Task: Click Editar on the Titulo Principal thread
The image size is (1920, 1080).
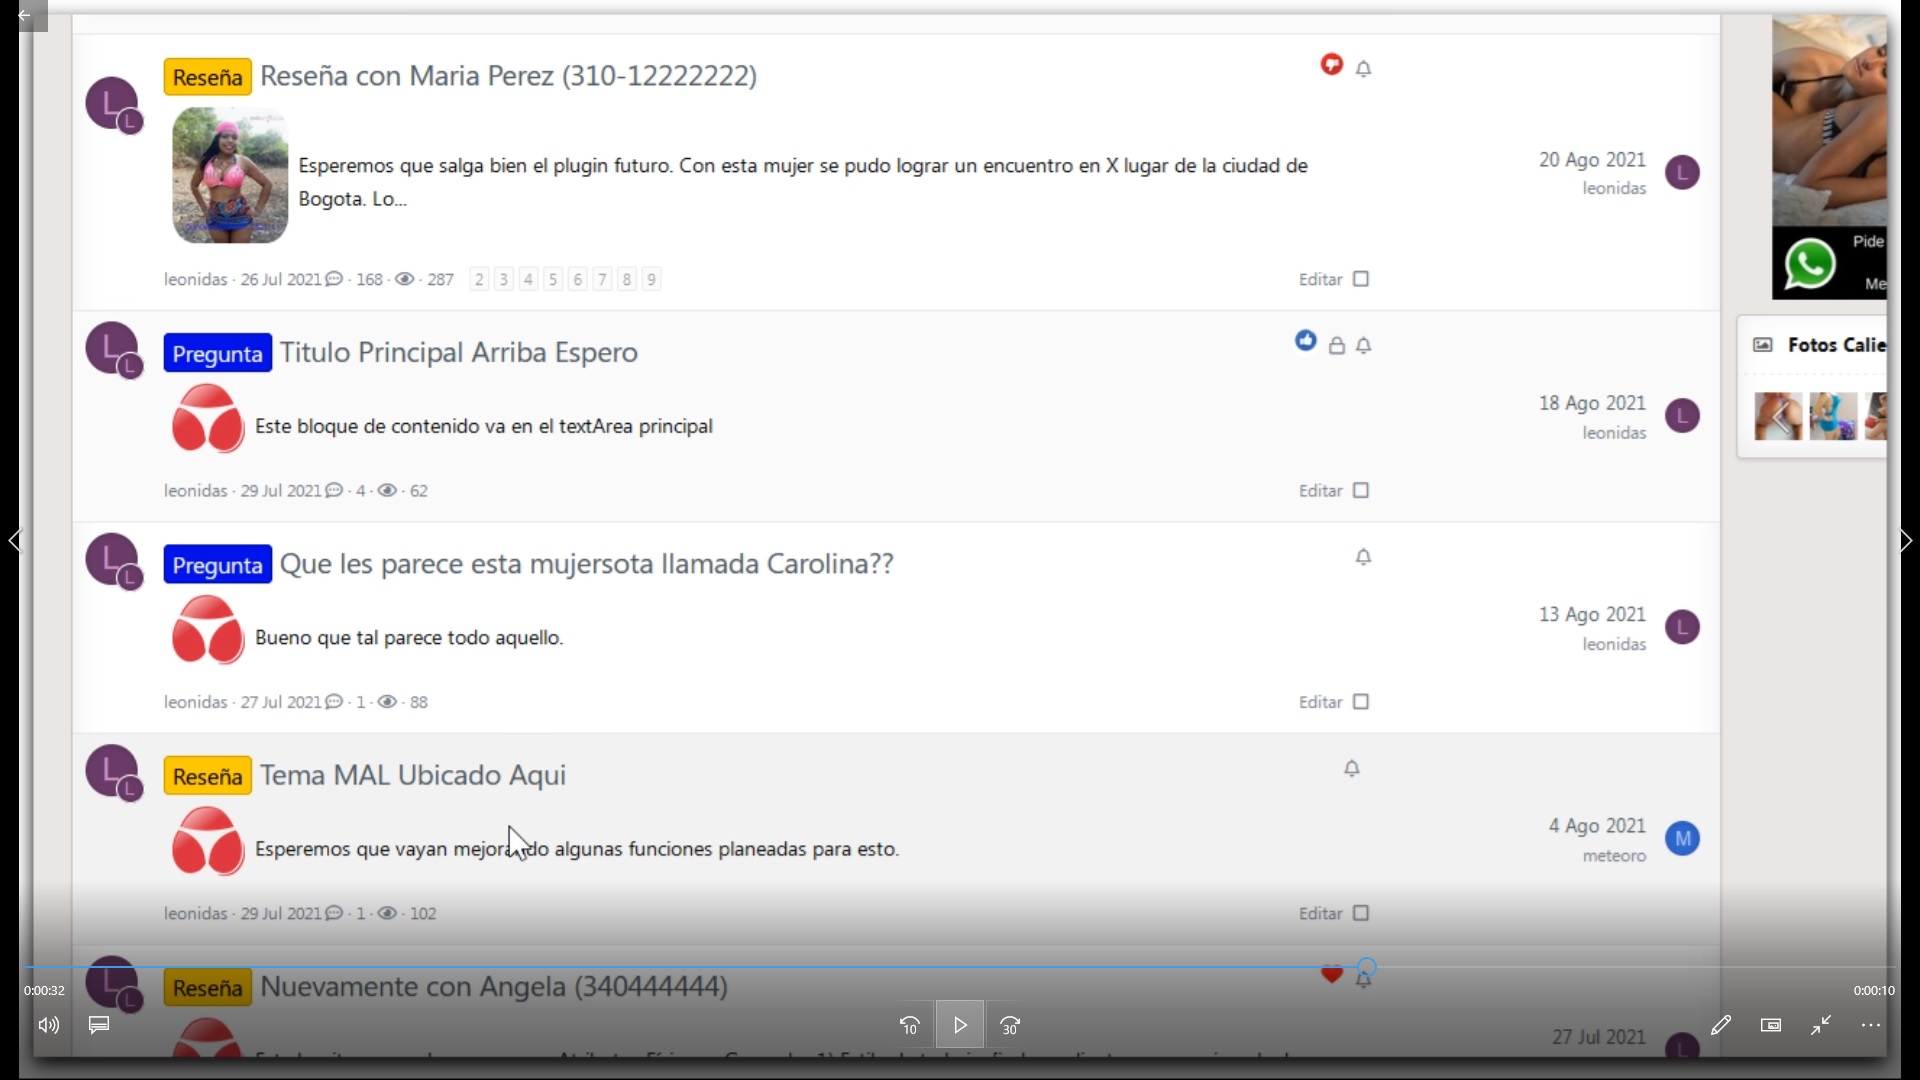Action: coord(1320,491)
